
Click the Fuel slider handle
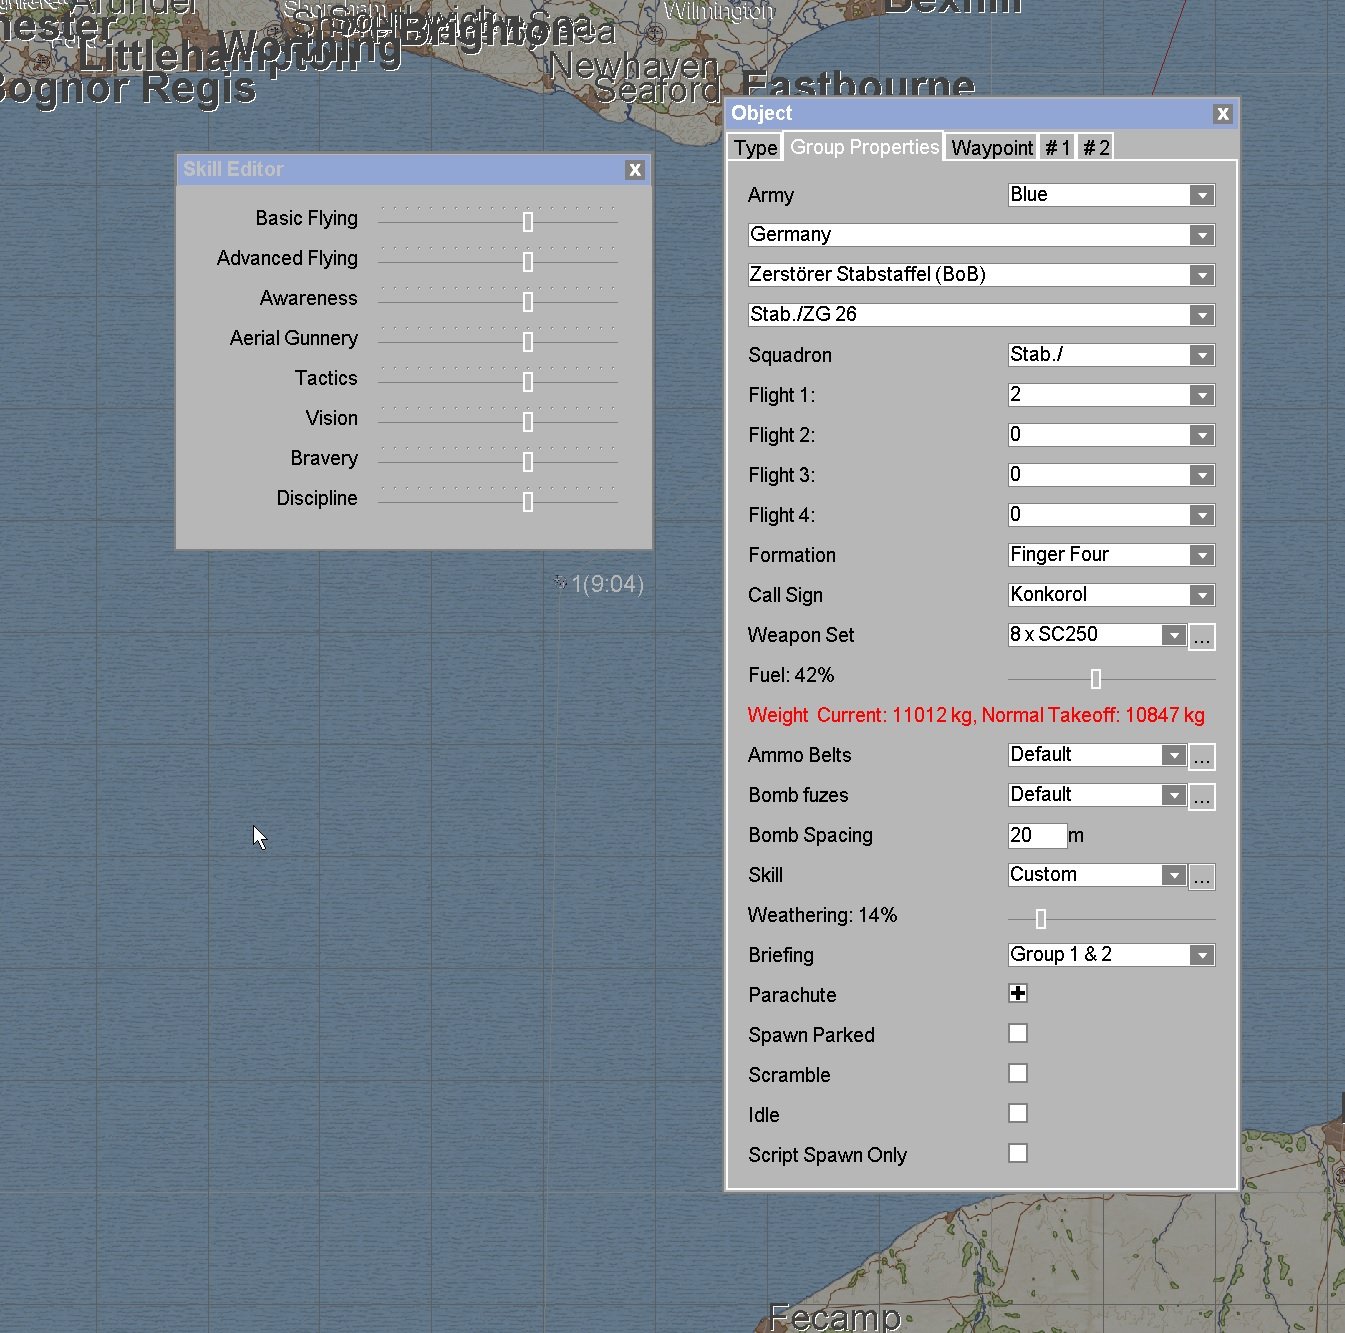(1096, 679)
